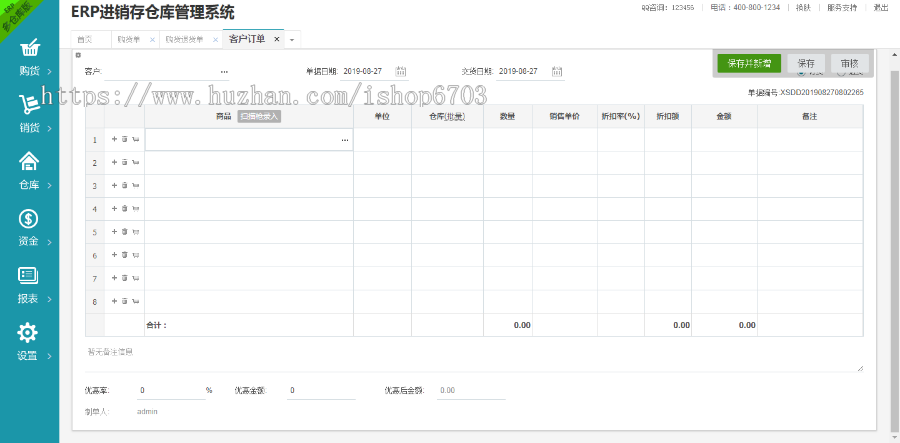900x443 pixels.
Task: Open the customer picker ellipsis beside 客户
Action: click(x=224, y=72)
